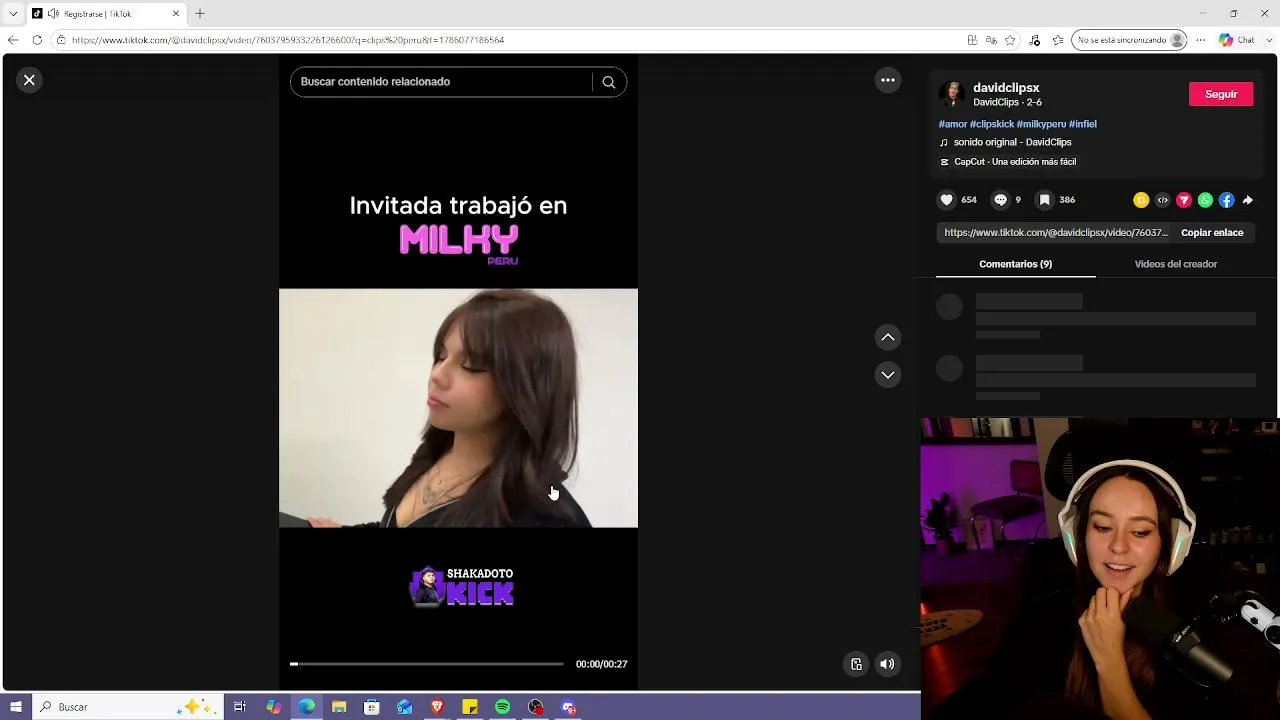1280x720 pixels.
Task: Open a new browser tab
Action: click(x=200, y=14)
